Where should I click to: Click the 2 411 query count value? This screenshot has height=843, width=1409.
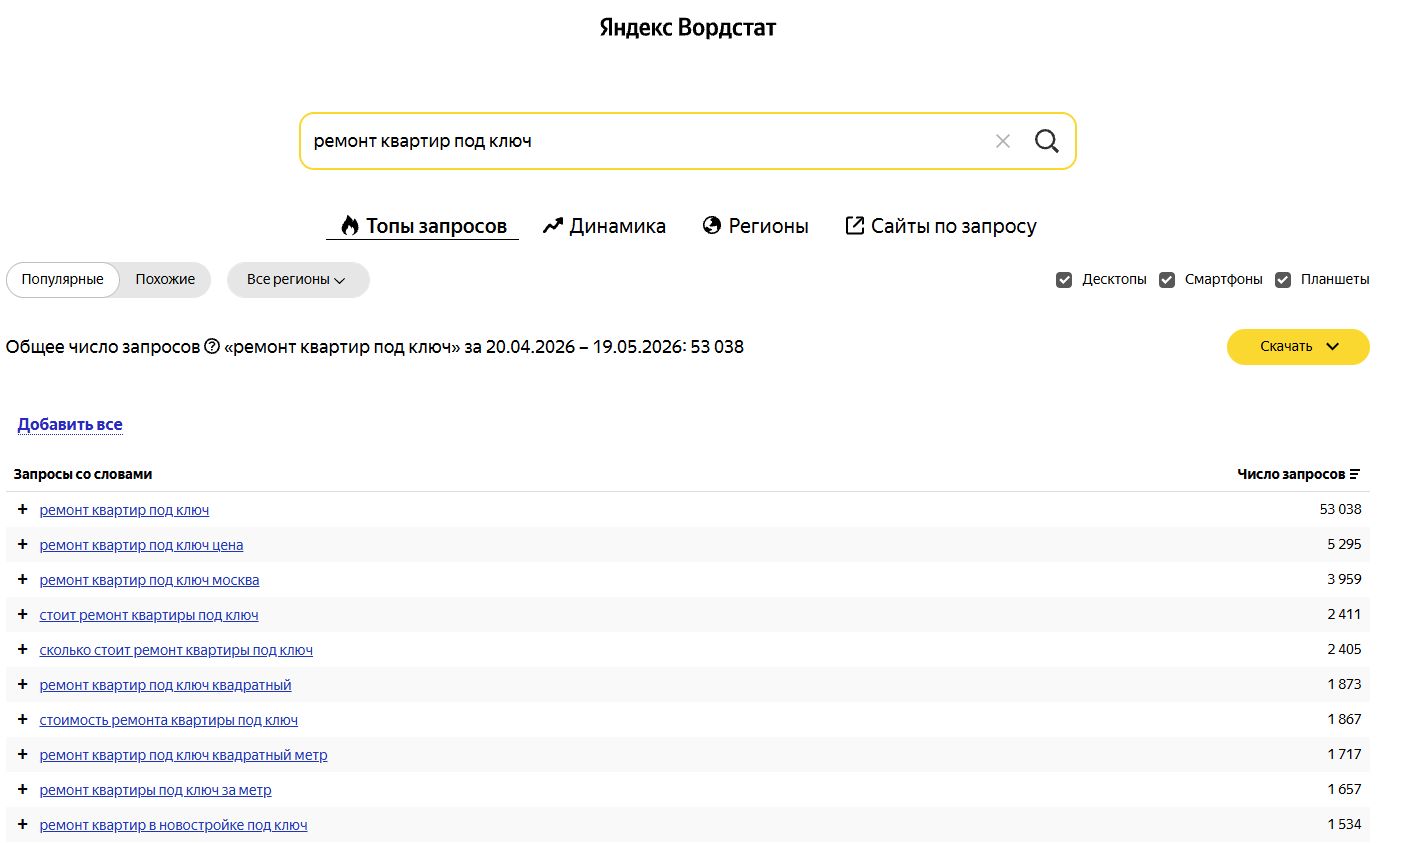tap(1344, 614)
